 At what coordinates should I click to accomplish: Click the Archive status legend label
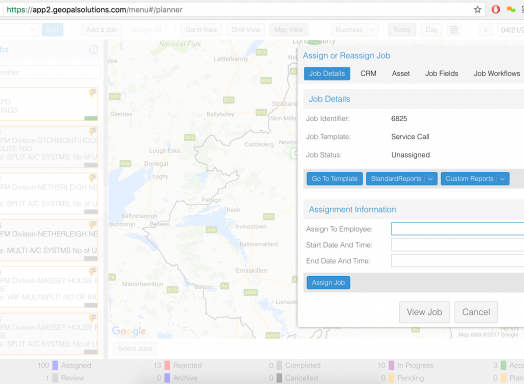[185, 378]
